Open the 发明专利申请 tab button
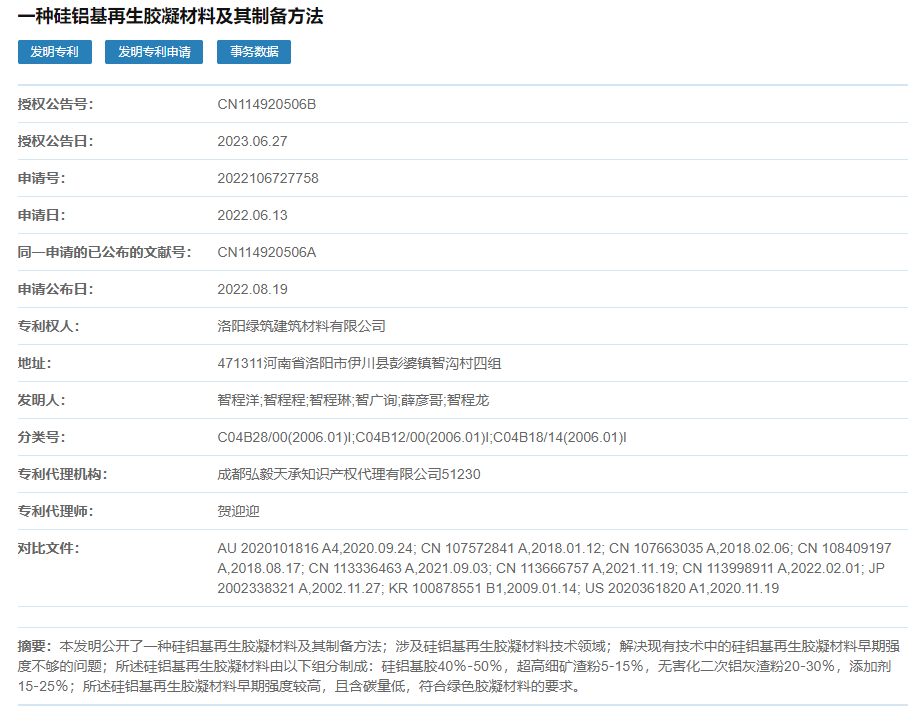Screen dimensions: 915x707 click(x=154, y=52)
